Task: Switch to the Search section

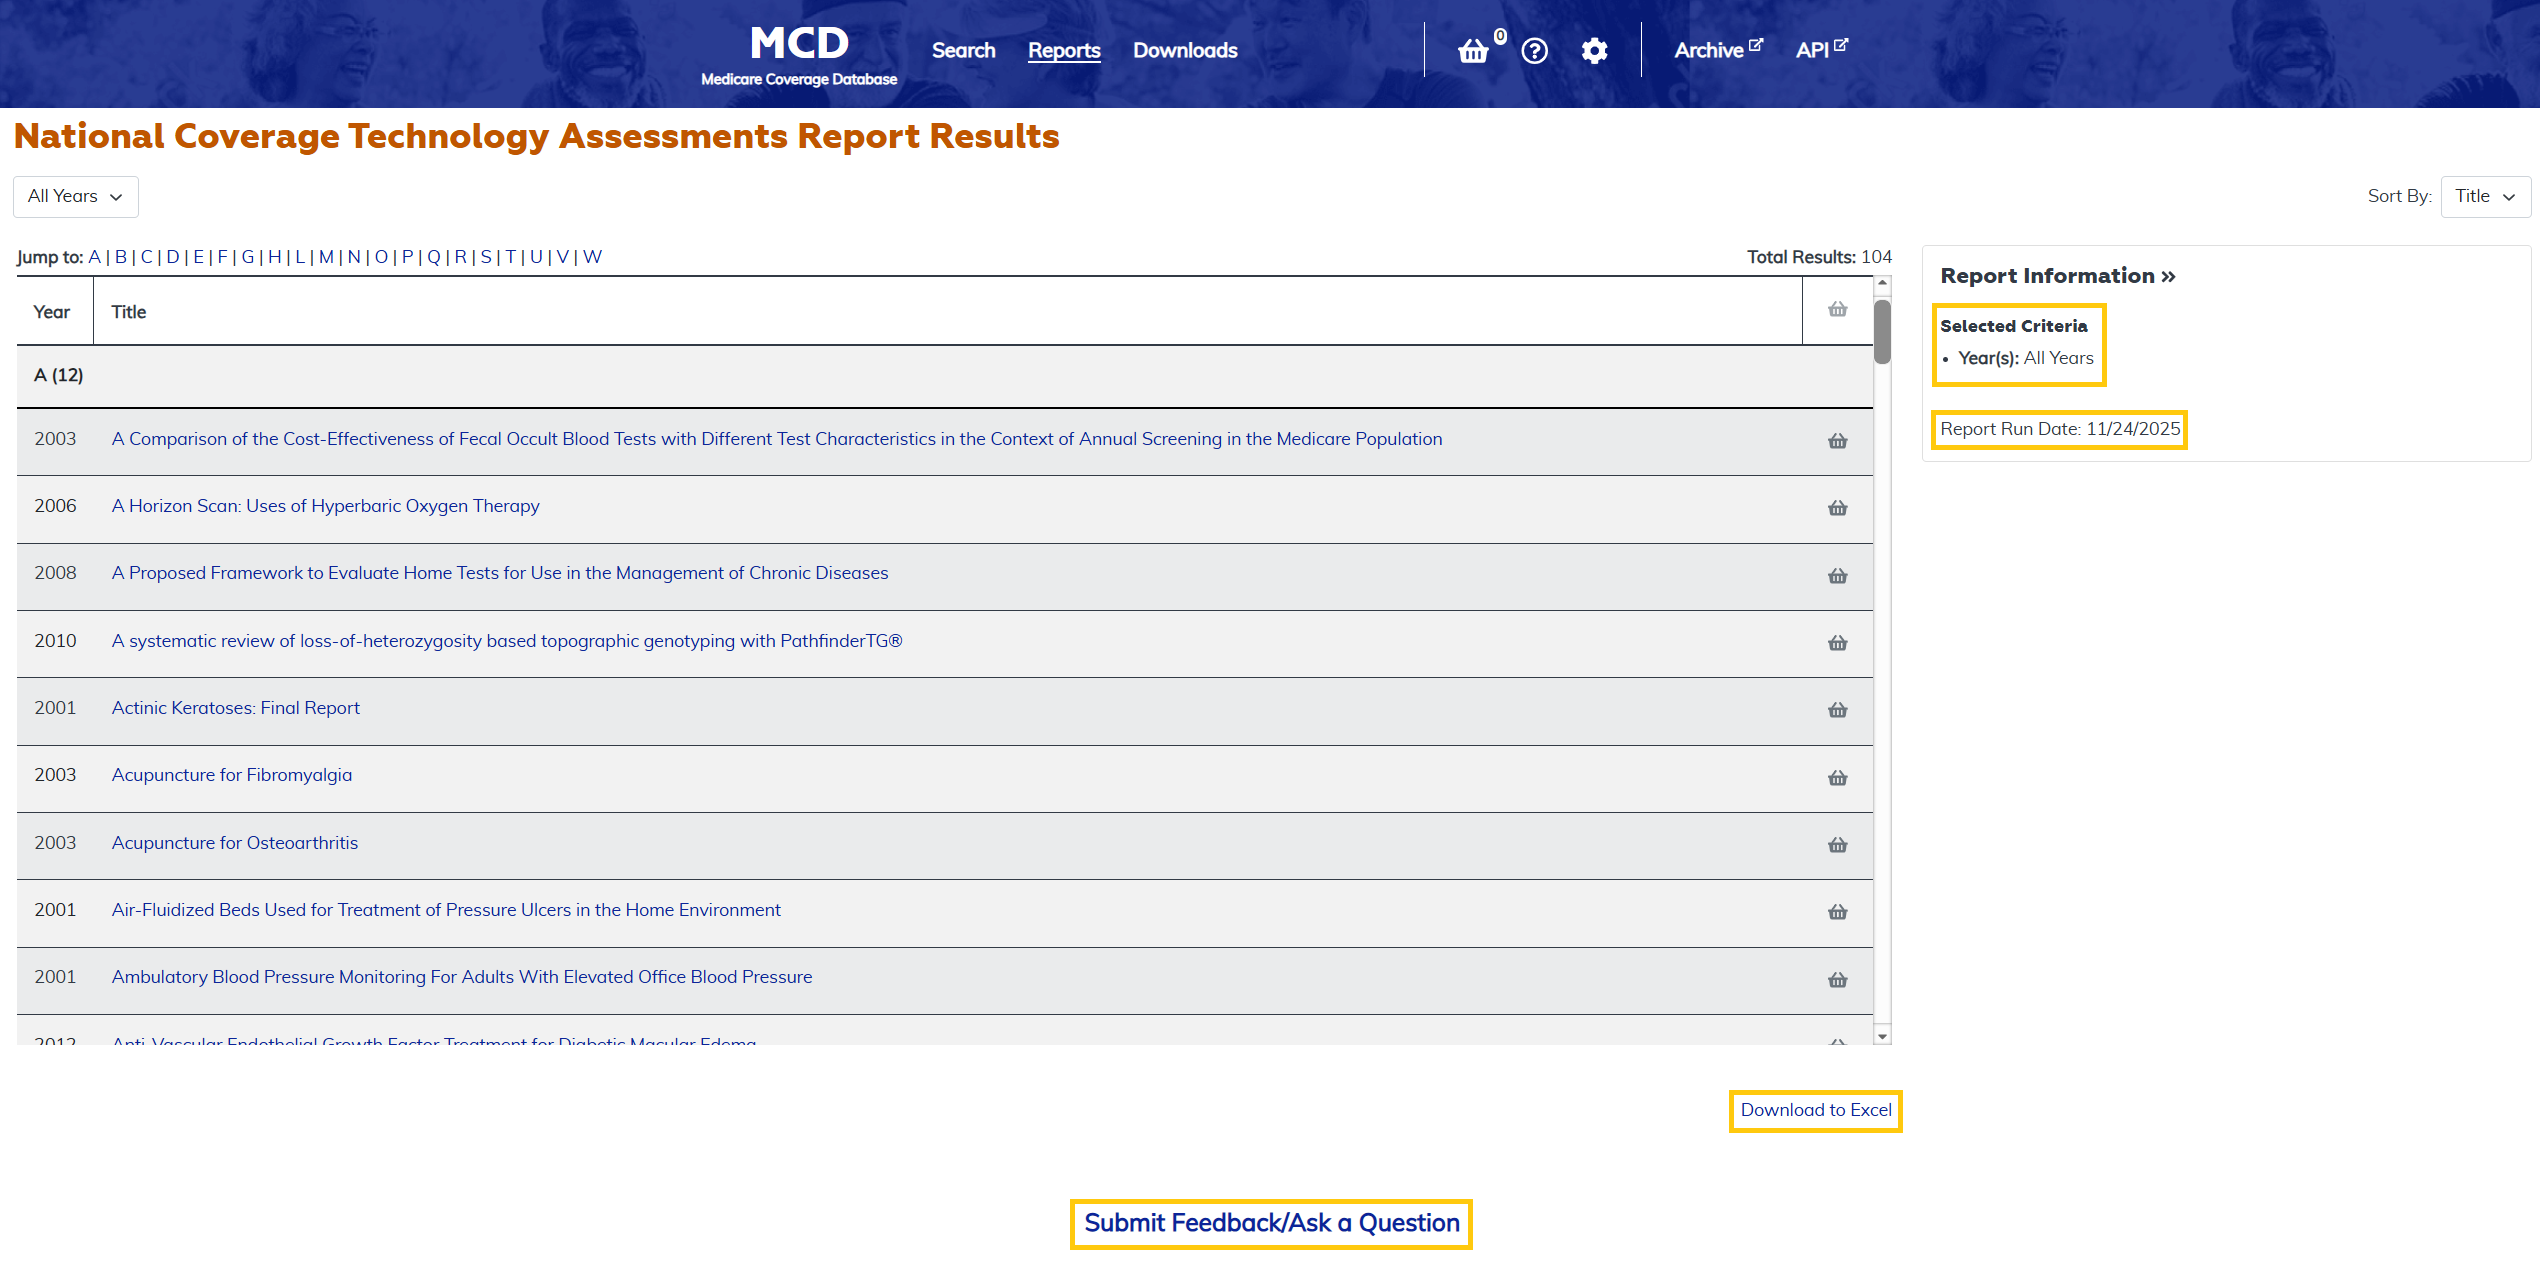Action: click(962, 50)
